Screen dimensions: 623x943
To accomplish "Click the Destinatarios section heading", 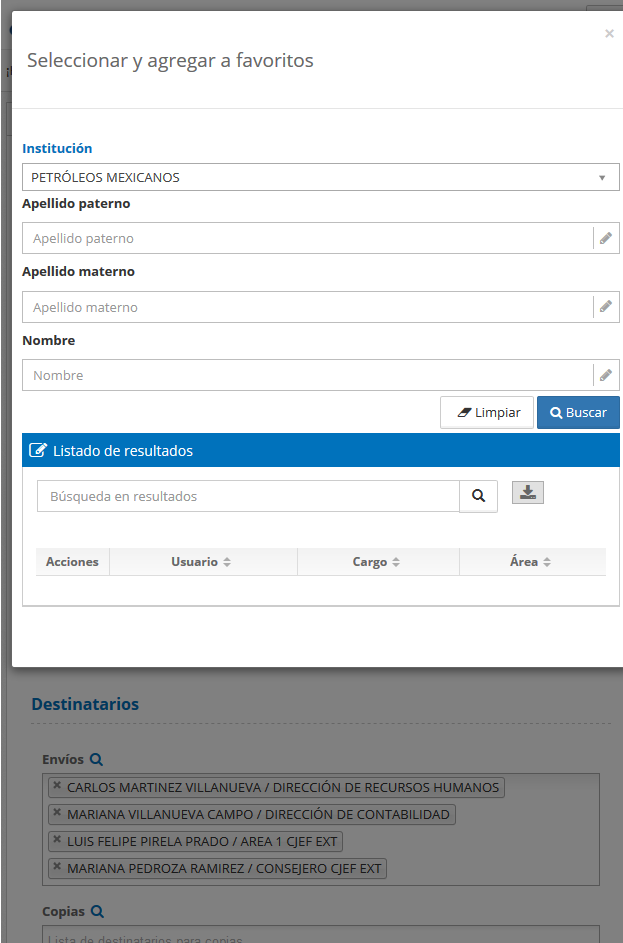I will coord(85,704).
